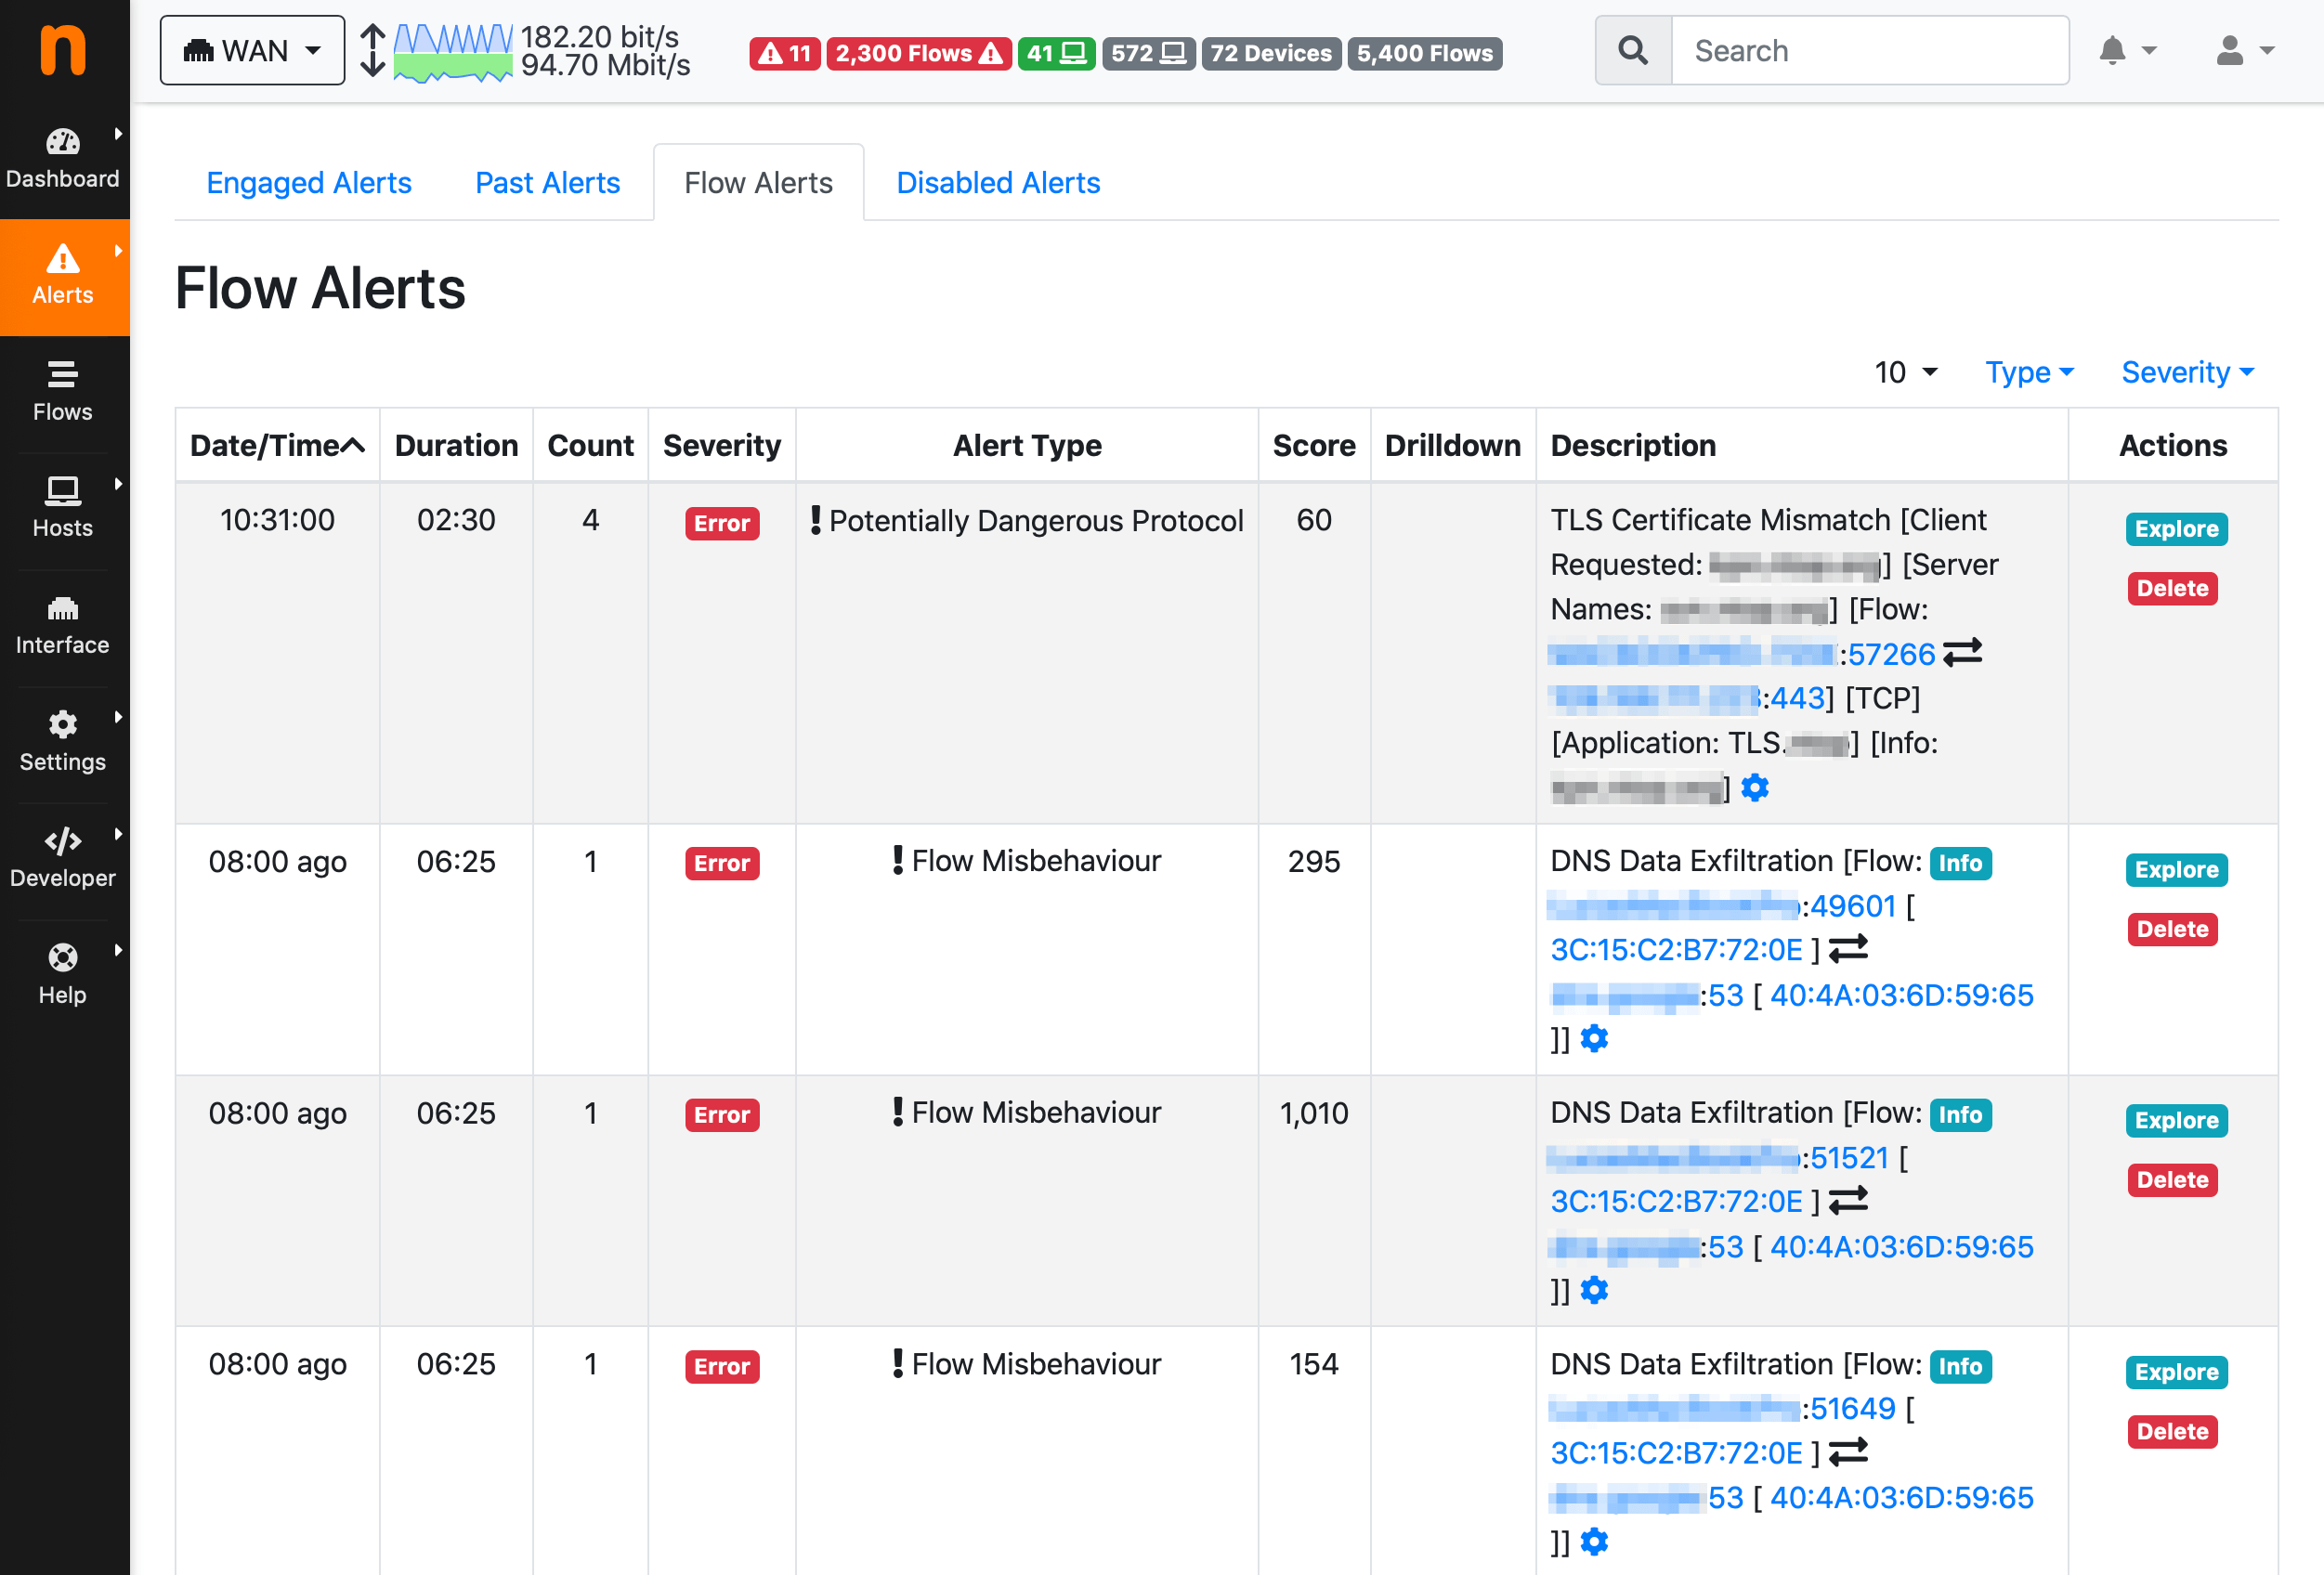Open the Help lifebuoy icon
This screenshot has height=1575, width=2324.
pyautogui.click(x=63, y=957)
